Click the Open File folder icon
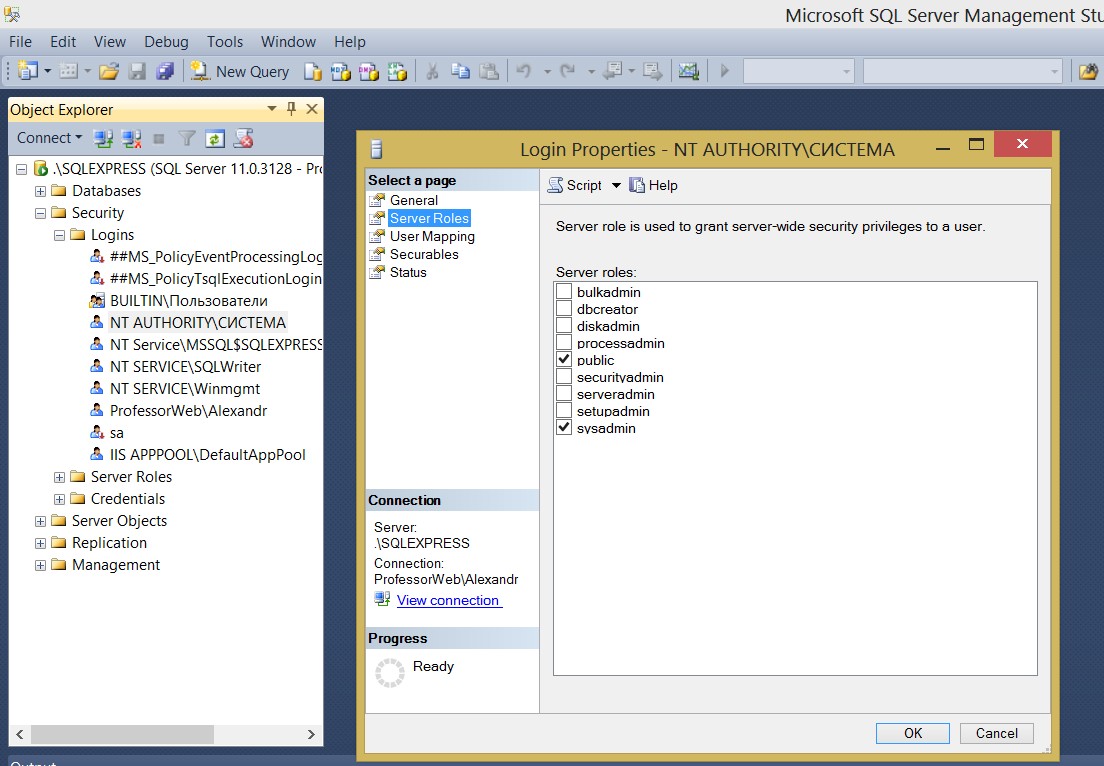The height and width of the screenshot is (766, 1104). pos(108,71)
